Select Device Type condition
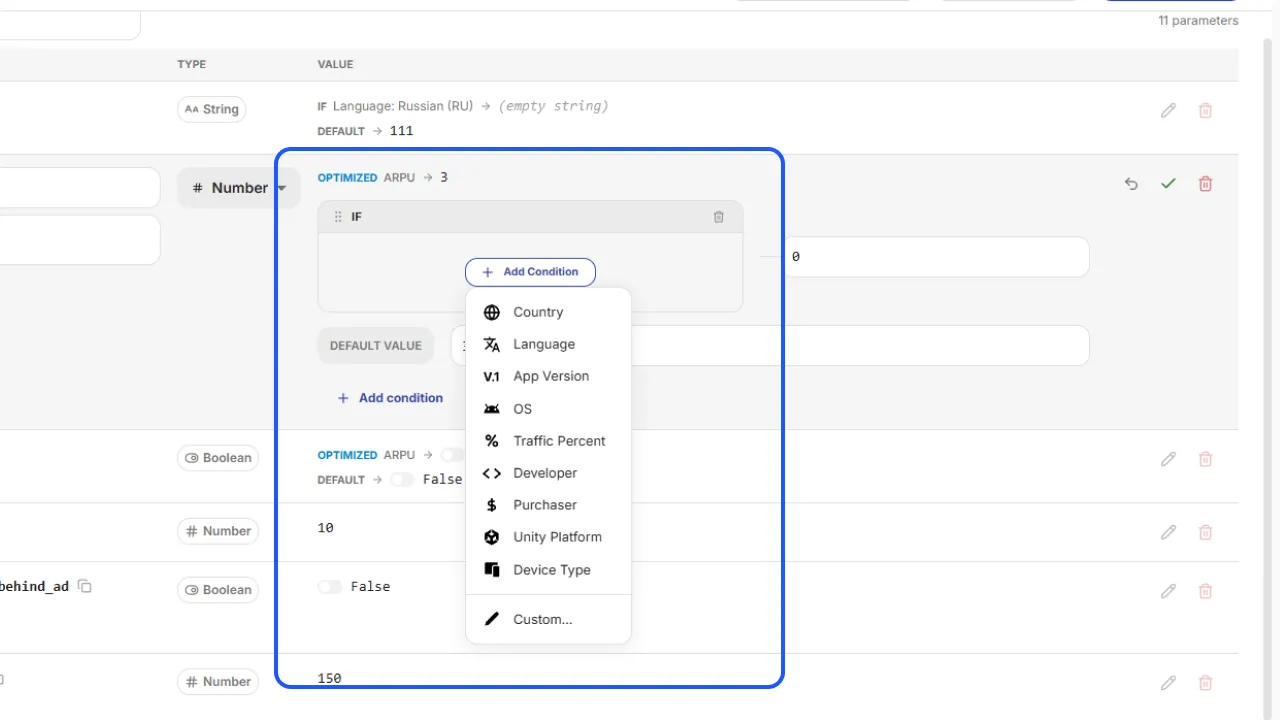Viewport: 1280px width, 720px height. [x=548, y=570]
